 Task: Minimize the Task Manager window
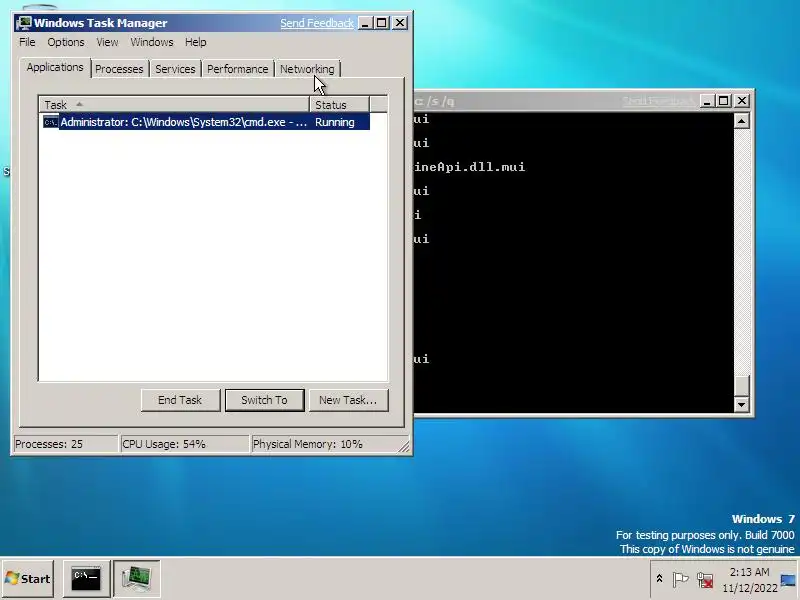(365, 23)
